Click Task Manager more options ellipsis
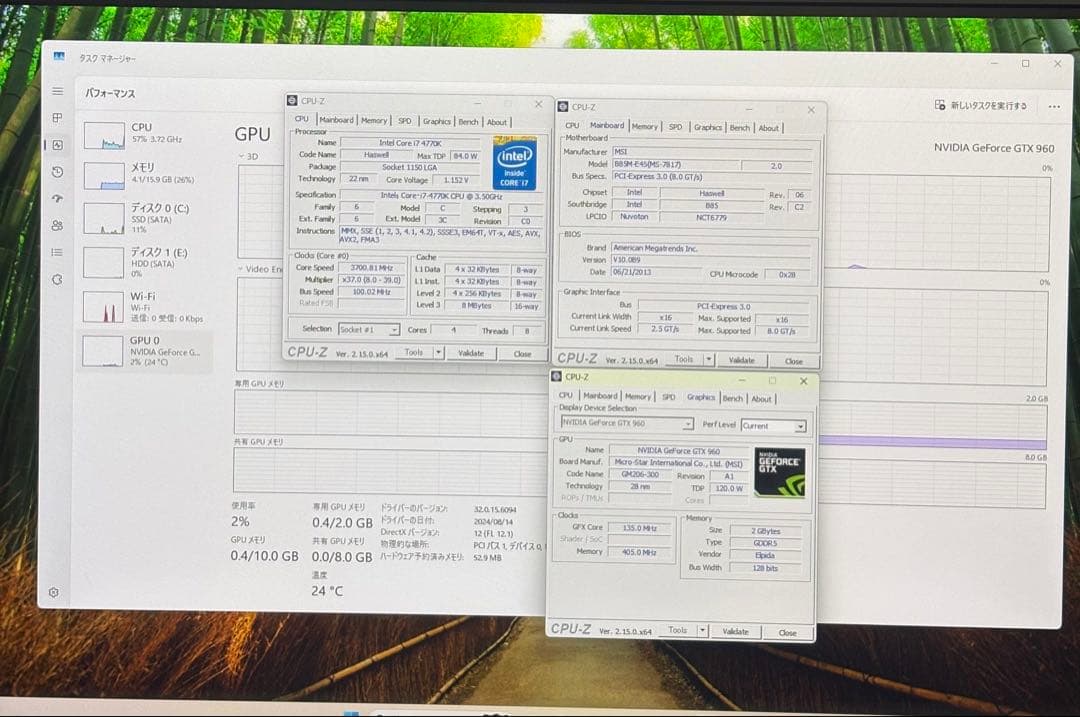This screenshot has height=717, width=1080. click(x=1054, y=107)
